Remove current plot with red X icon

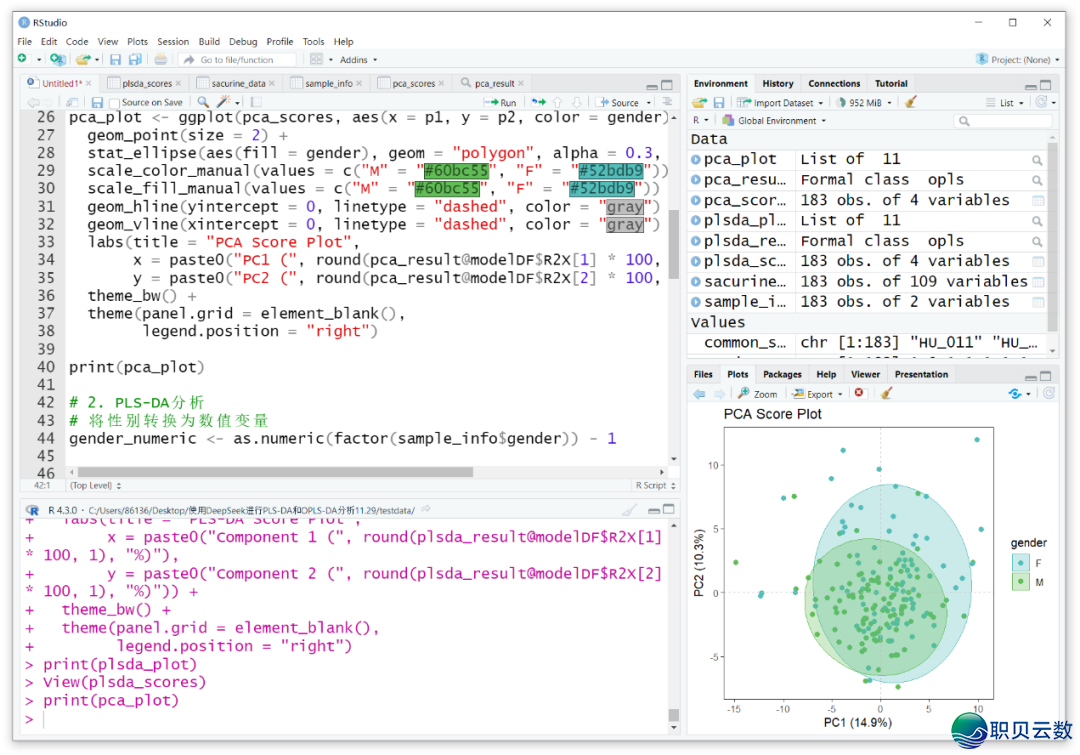[859, 394]
